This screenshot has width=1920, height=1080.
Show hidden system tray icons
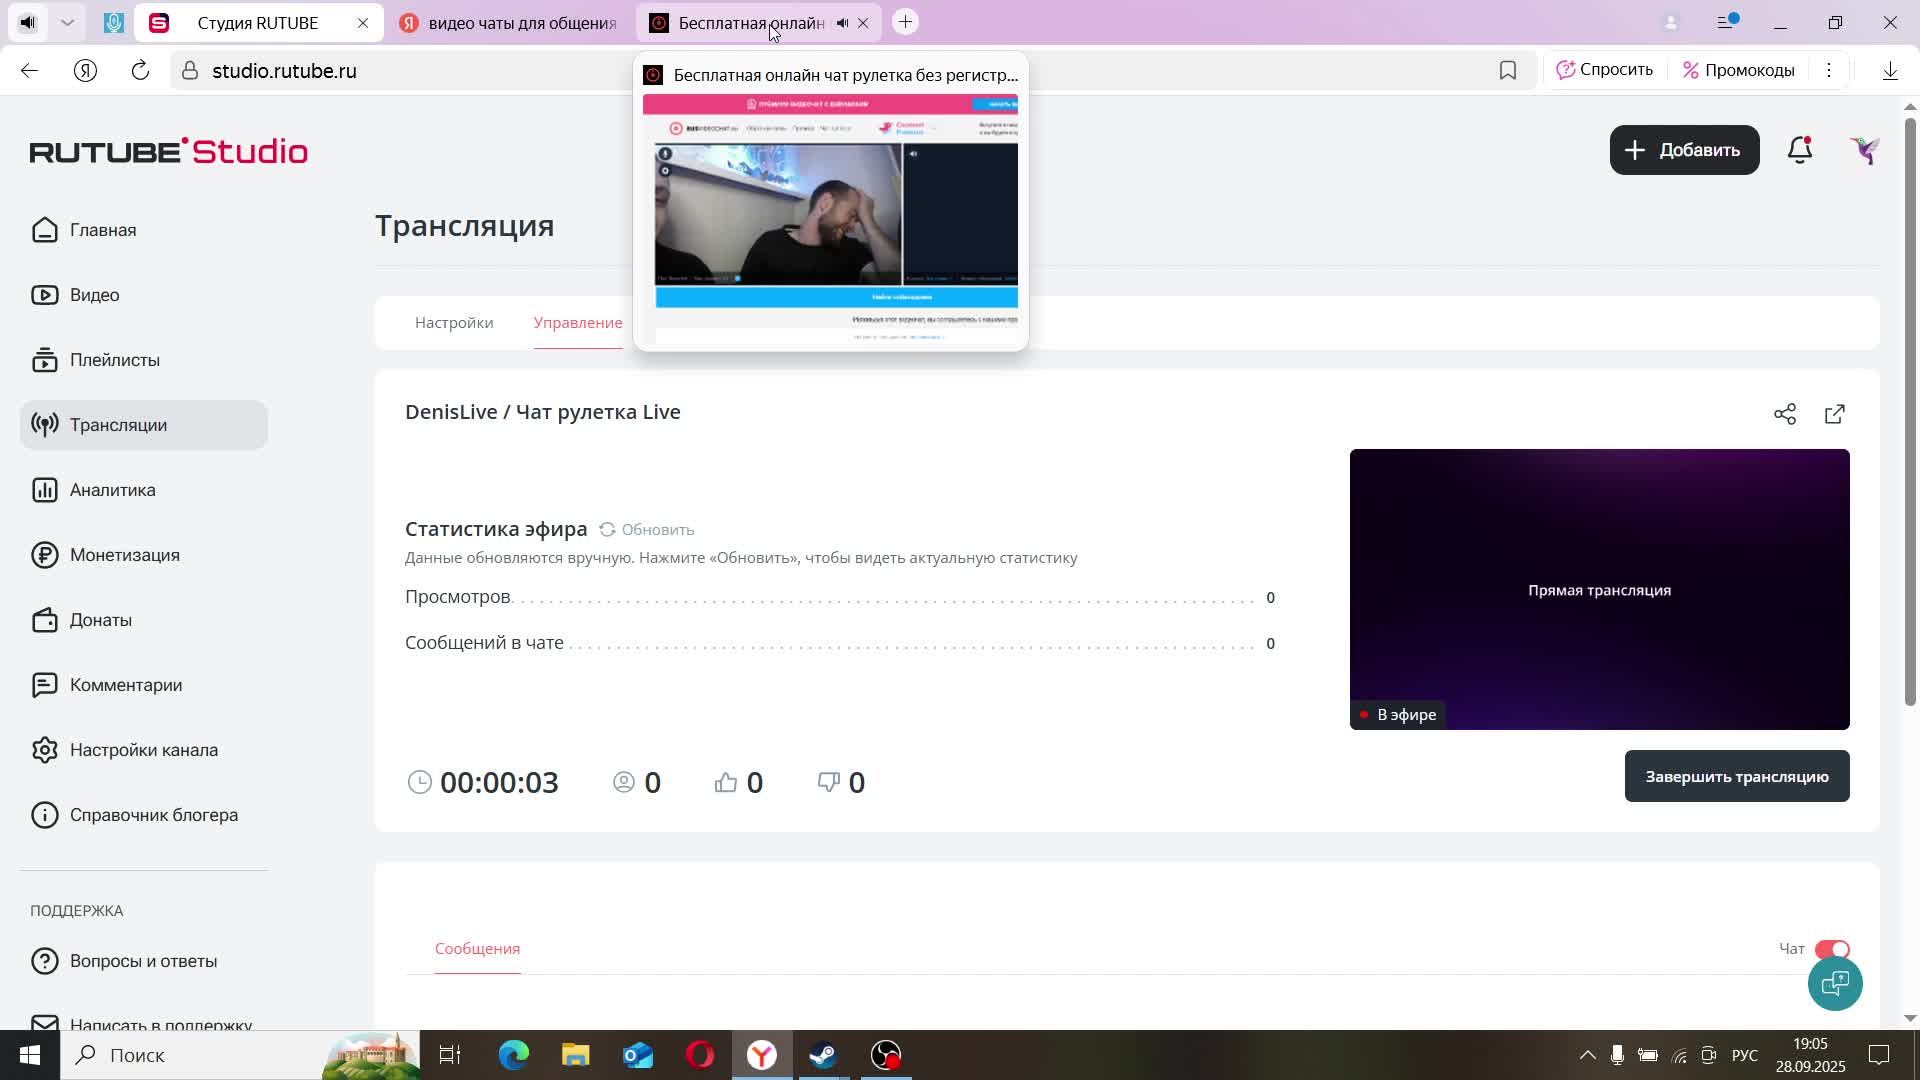[x=1588, y=1054]
